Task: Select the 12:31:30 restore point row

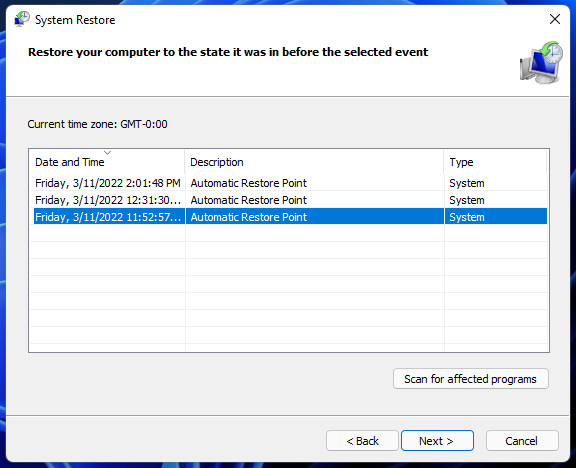Action: 290,200
